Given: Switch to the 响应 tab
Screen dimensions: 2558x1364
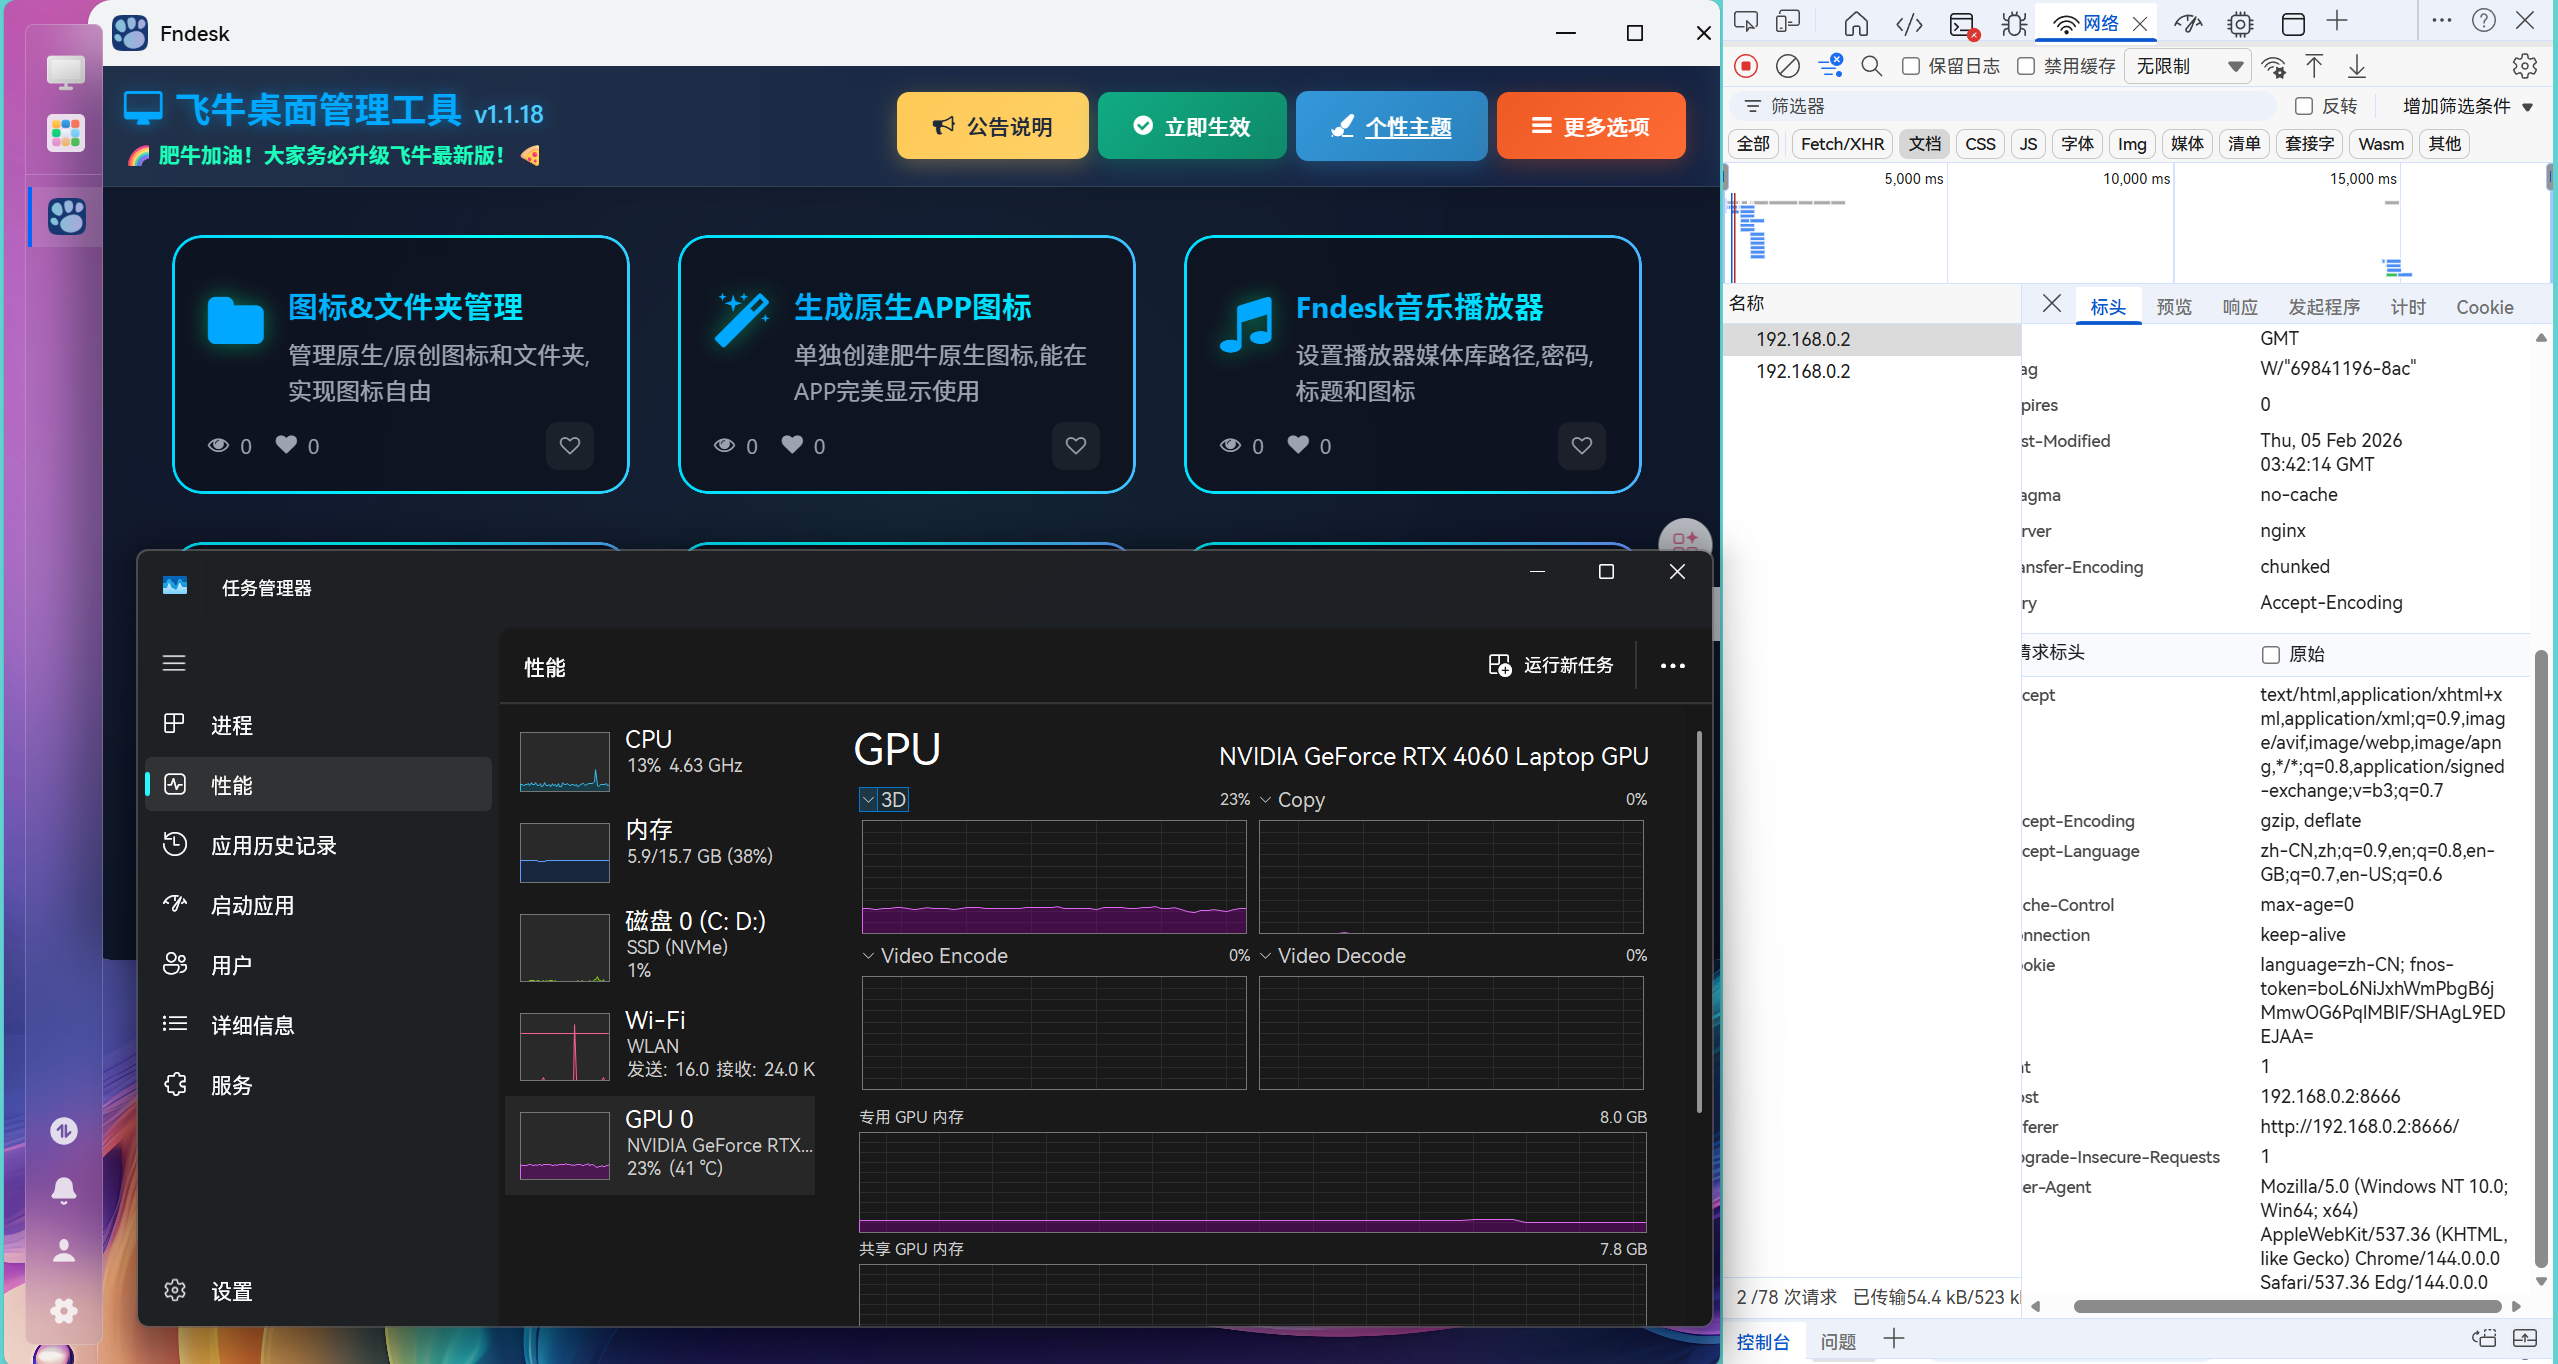Looking at the screenshot, I should (x=2239, y=307).
